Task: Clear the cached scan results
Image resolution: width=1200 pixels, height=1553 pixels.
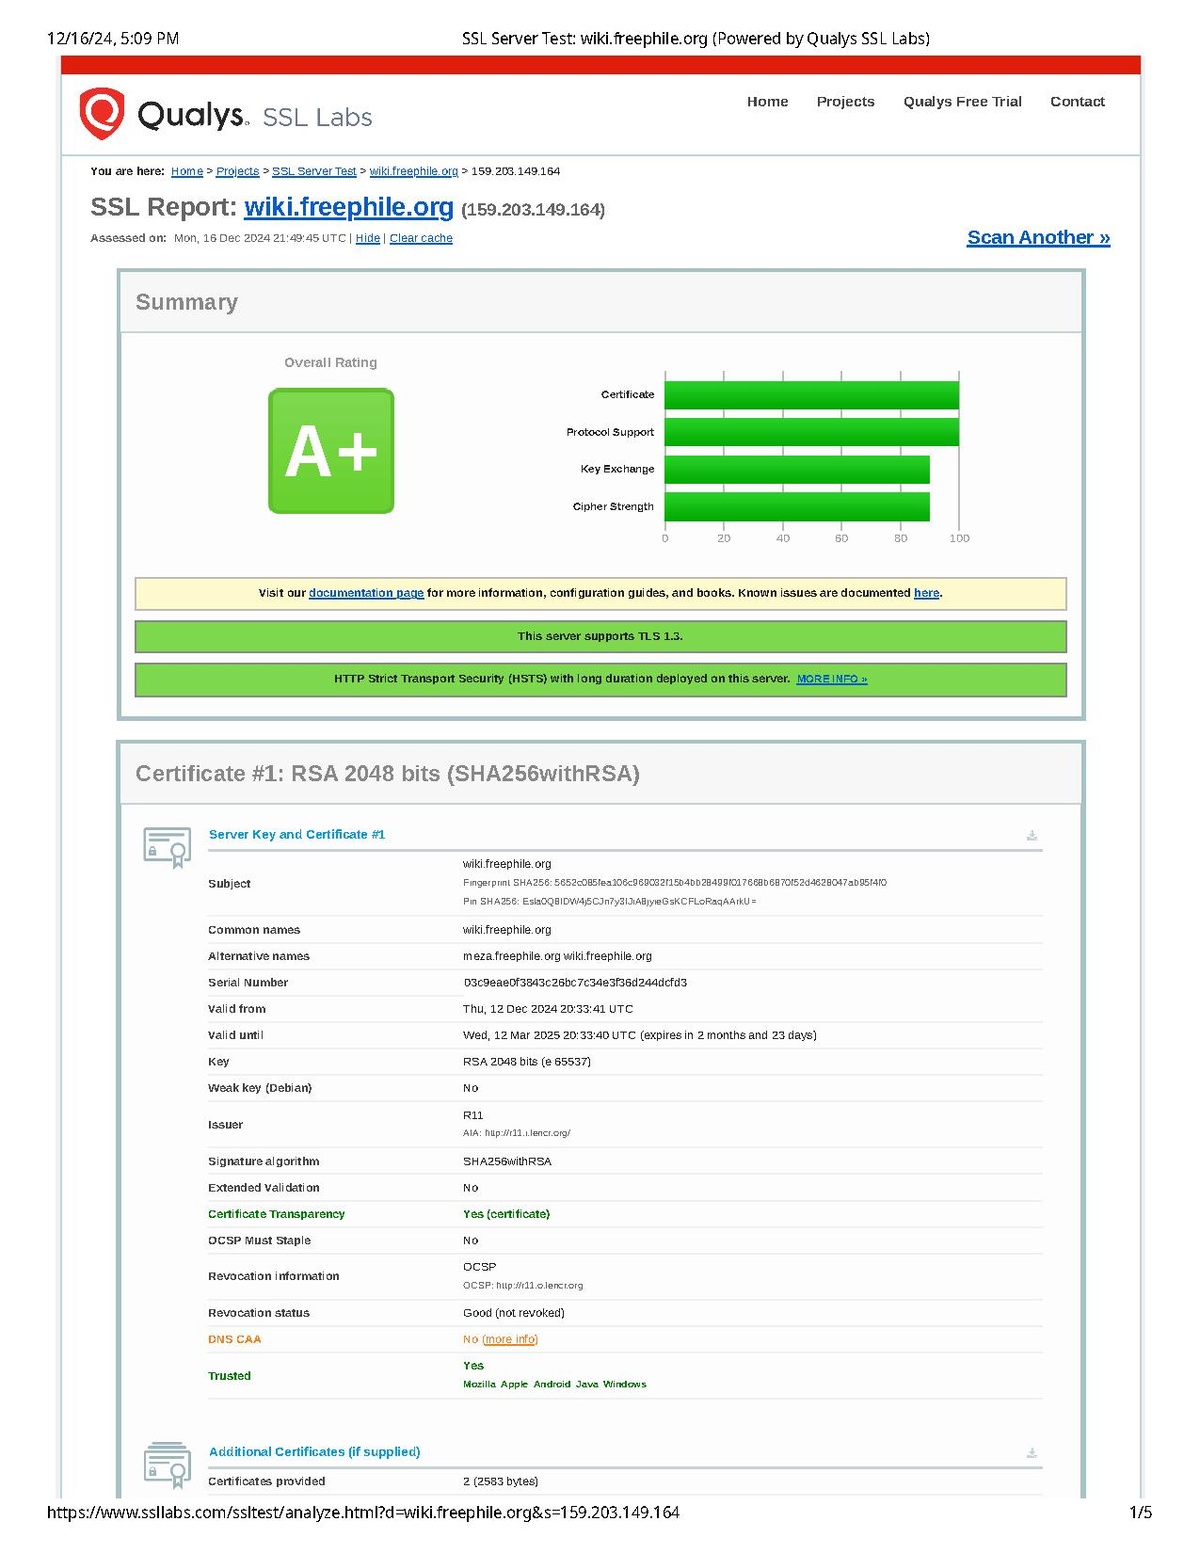Action: click(x=421, y=238)
